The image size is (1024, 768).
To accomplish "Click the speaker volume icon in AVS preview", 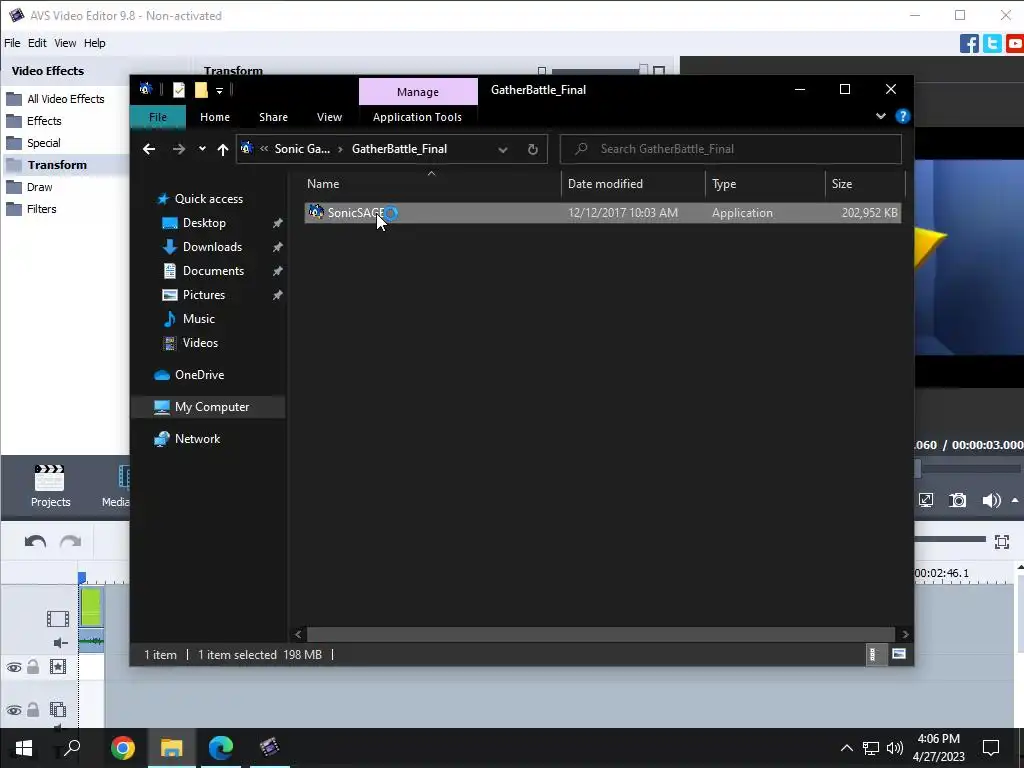I will pyautogui.click(x=991, y=500).
